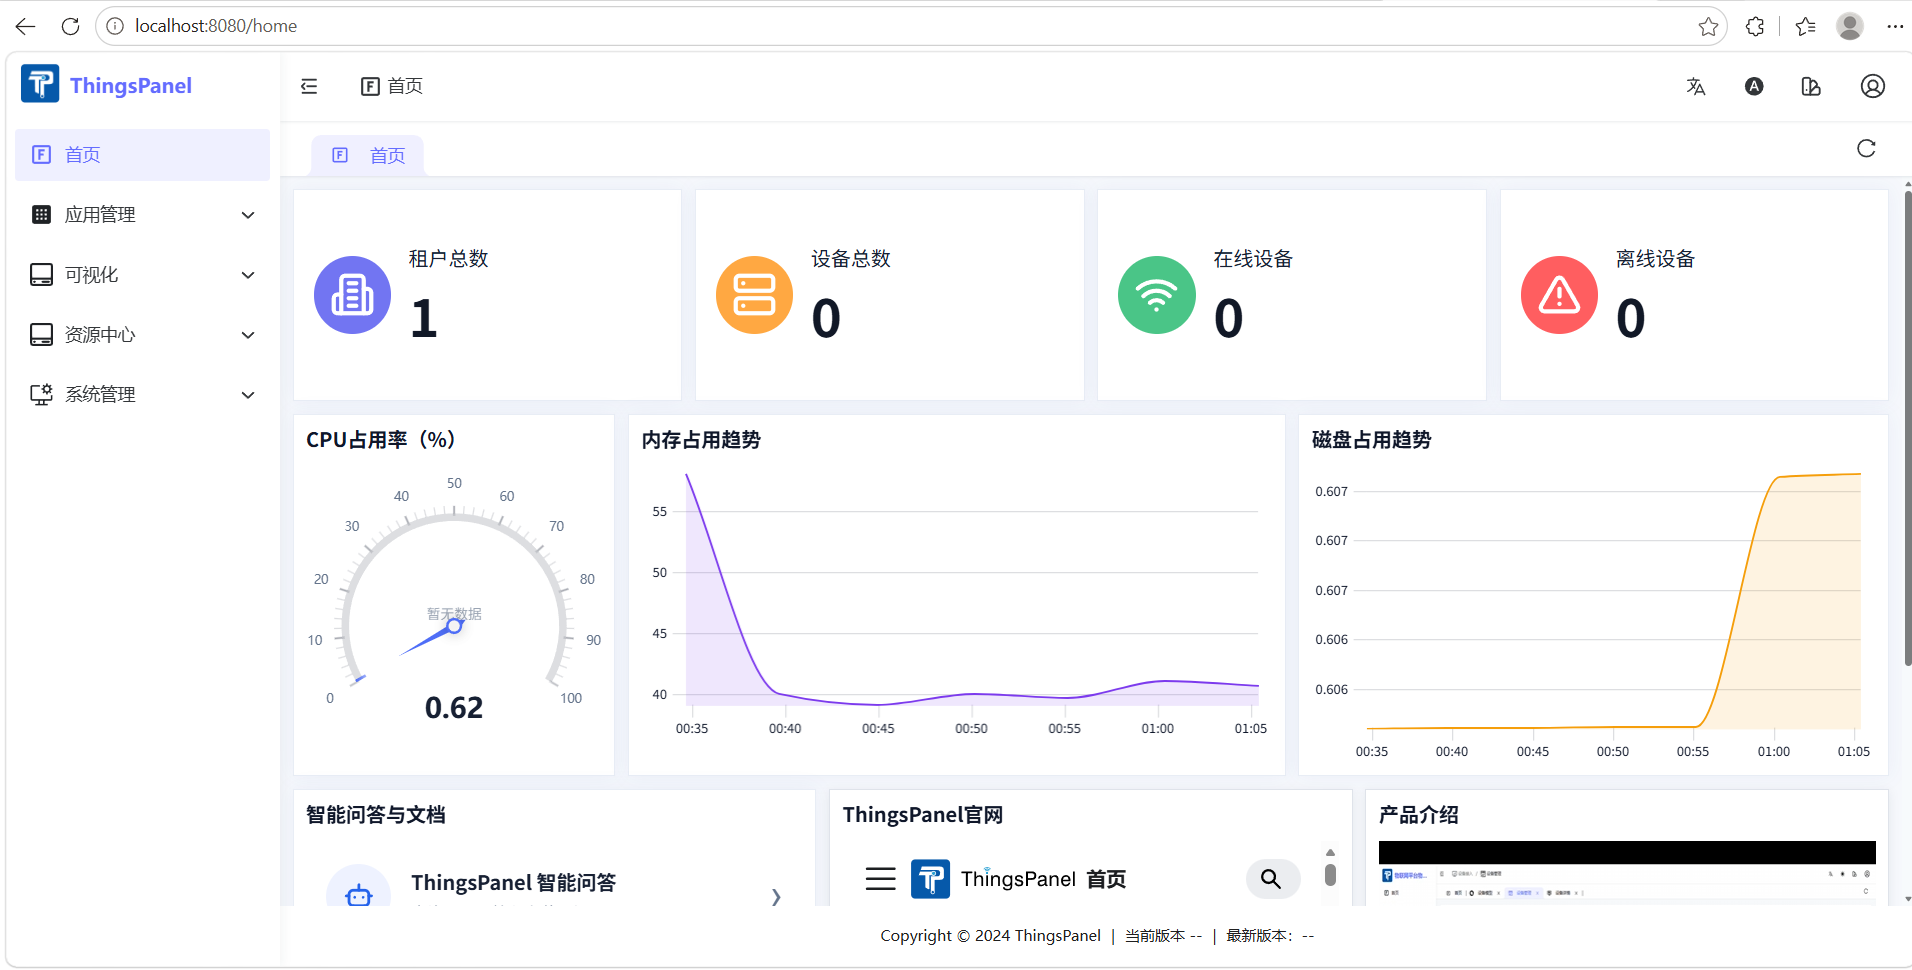1912x970 pixels.
Task: Open the hamburger menu in ThingsPanel官网 frame
Action: point(880,879)
